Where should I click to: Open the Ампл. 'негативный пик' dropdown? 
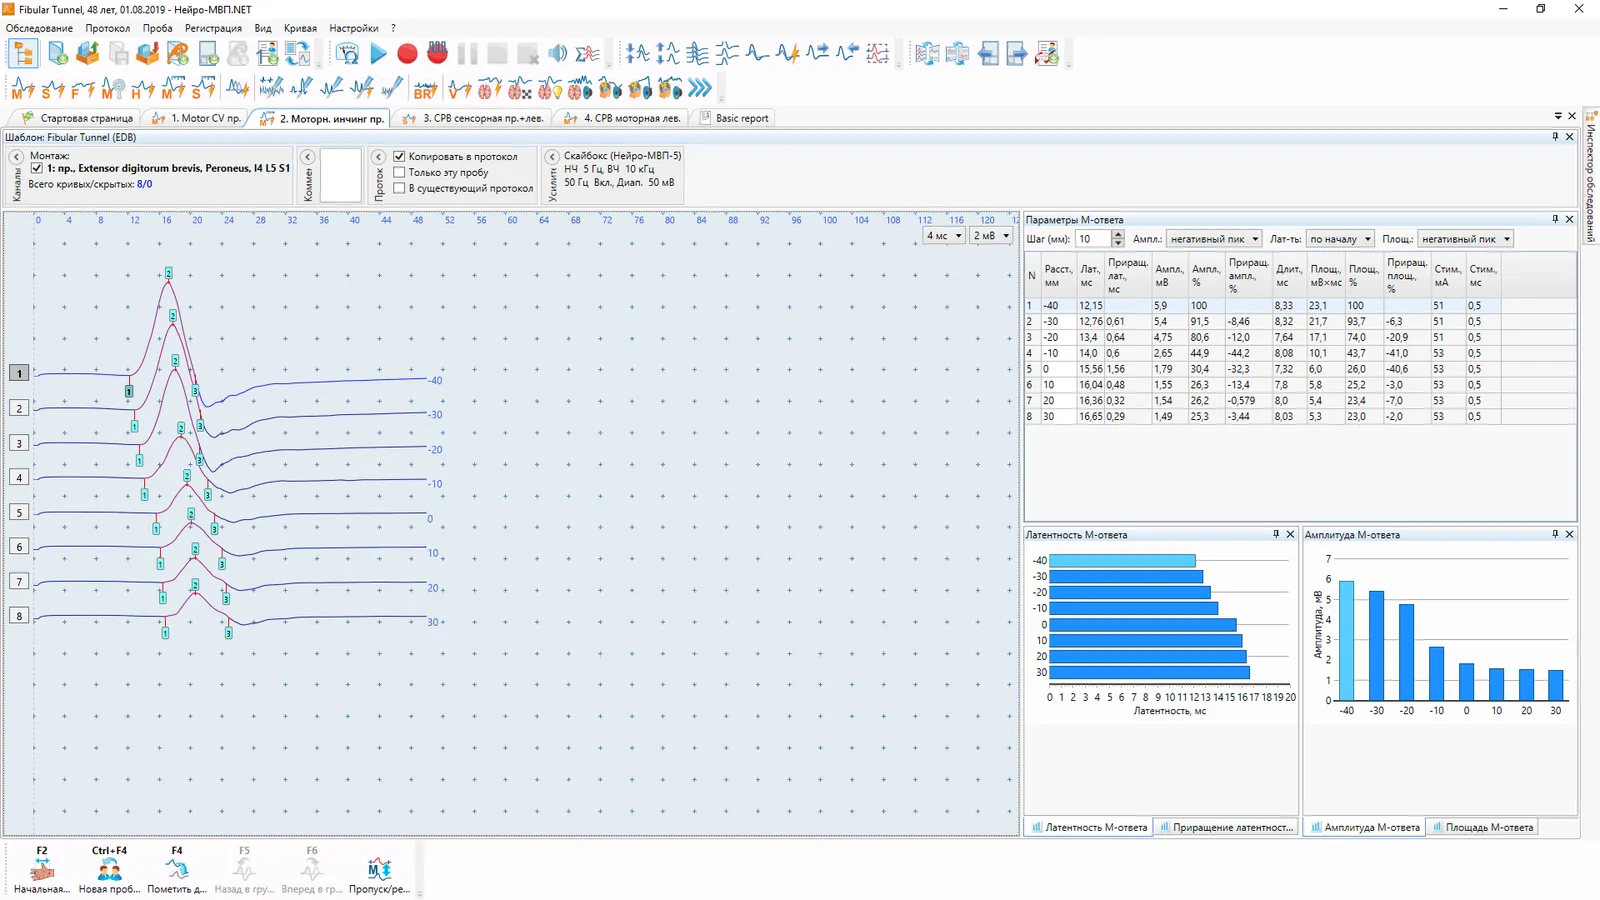coord(1214,239)
